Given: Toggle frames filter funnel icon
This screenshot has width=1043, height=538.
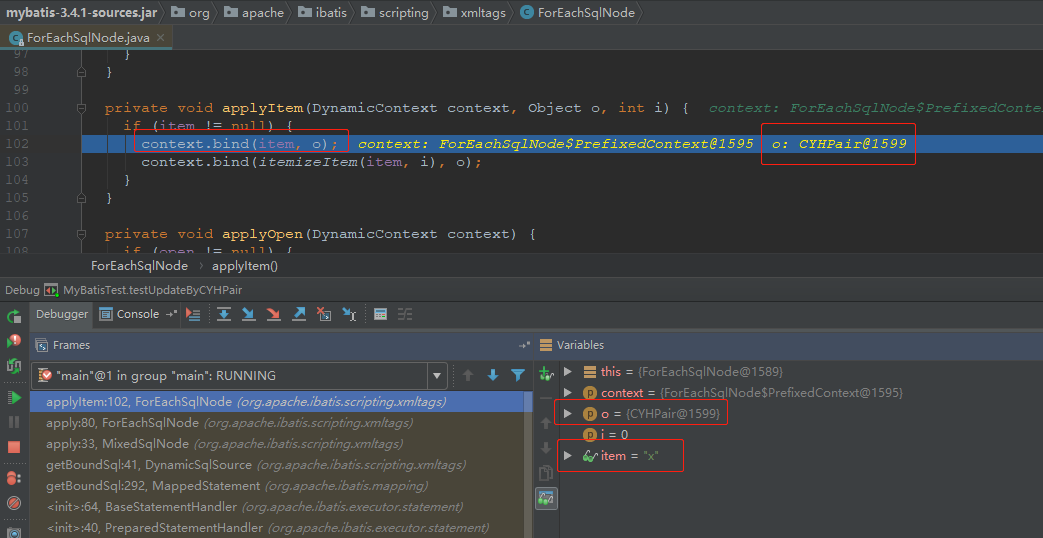Looking at the screenshot, I should 518,376.
